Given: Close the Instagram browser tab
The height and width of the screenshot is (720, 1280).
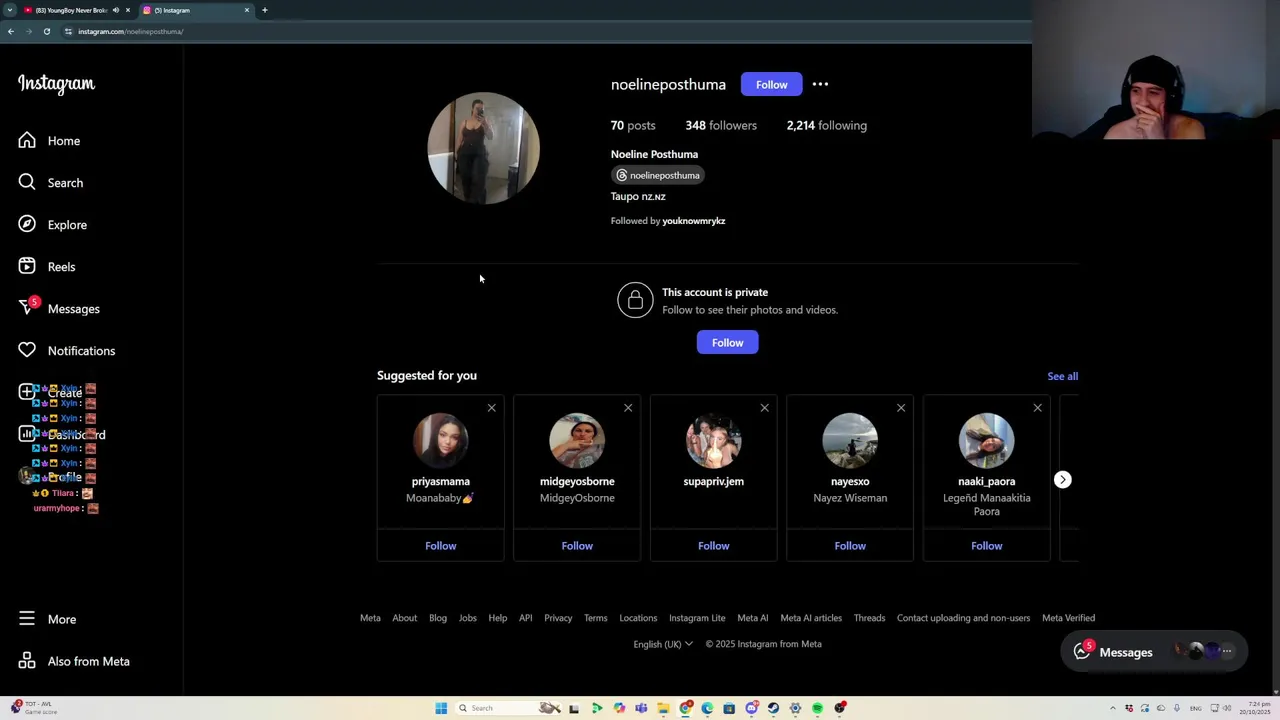Looking at the screenshot, I should coord(247,10).
